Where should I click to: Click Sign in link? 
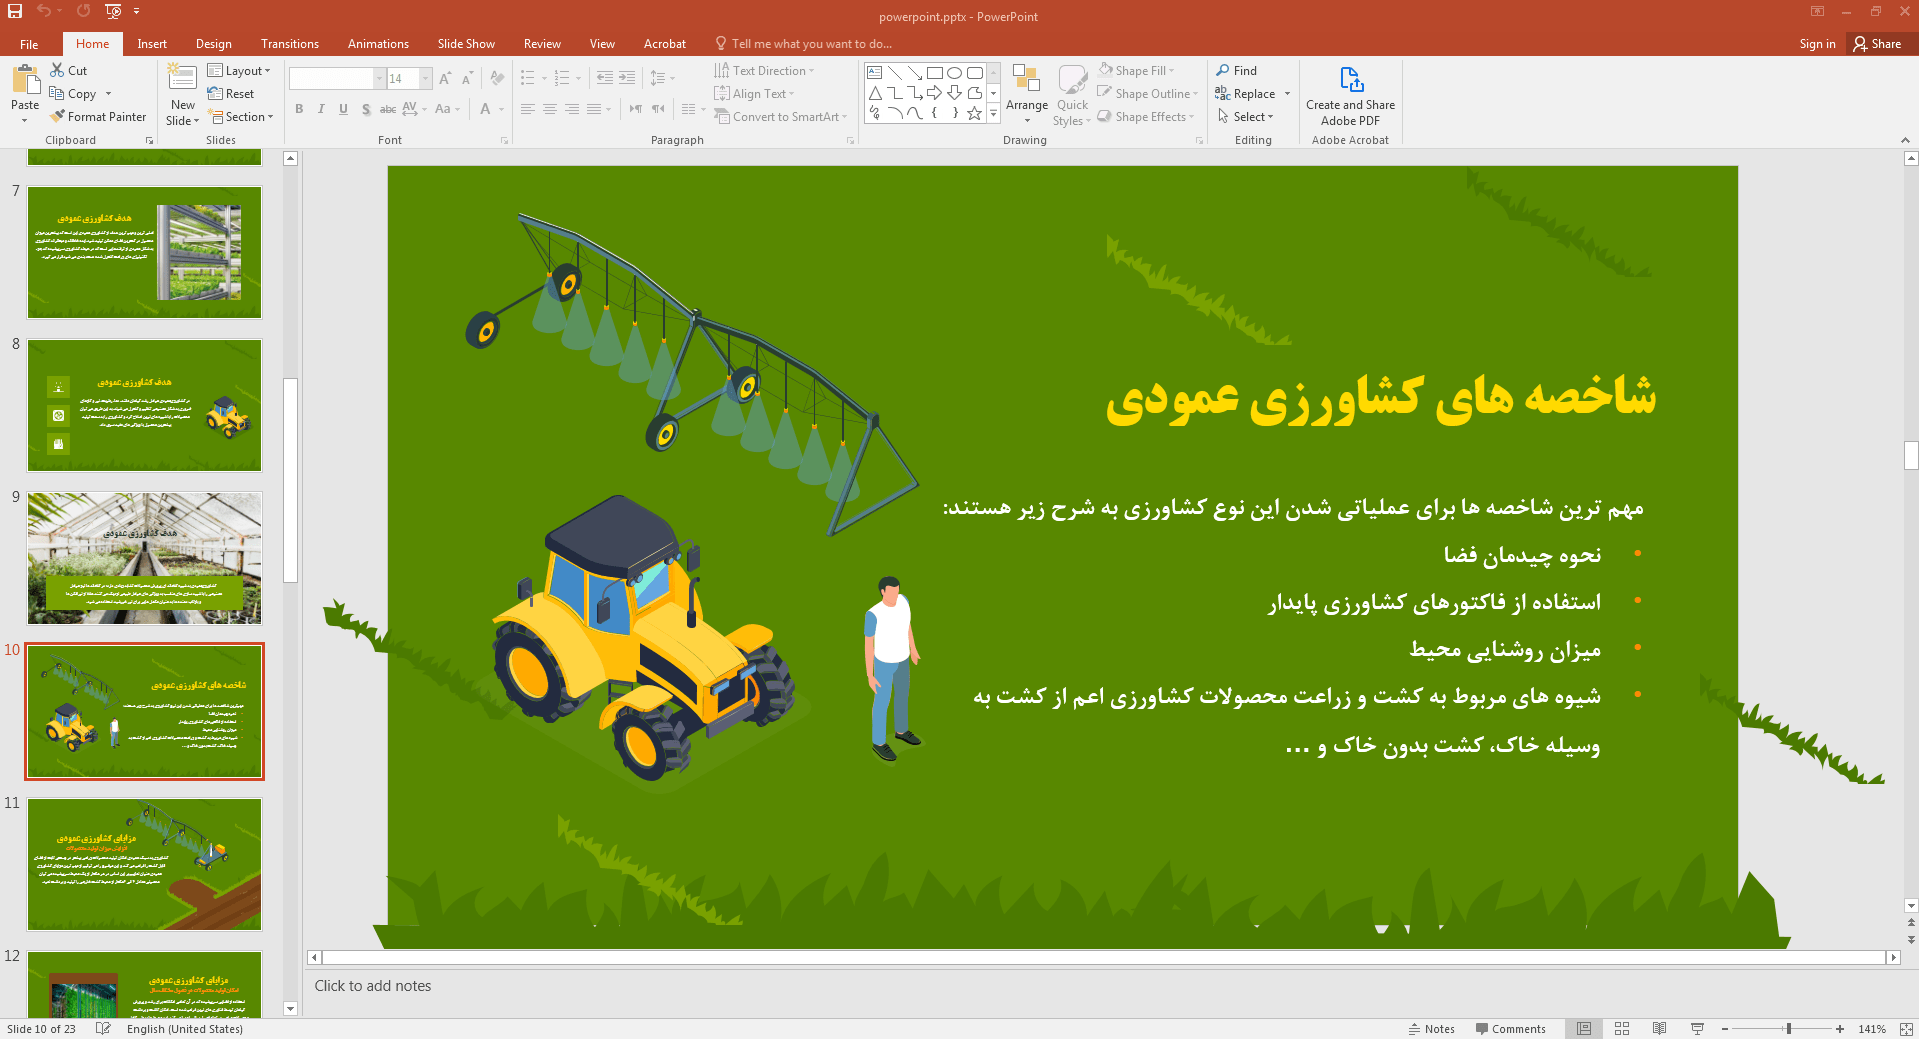(x=1817, y=44)
